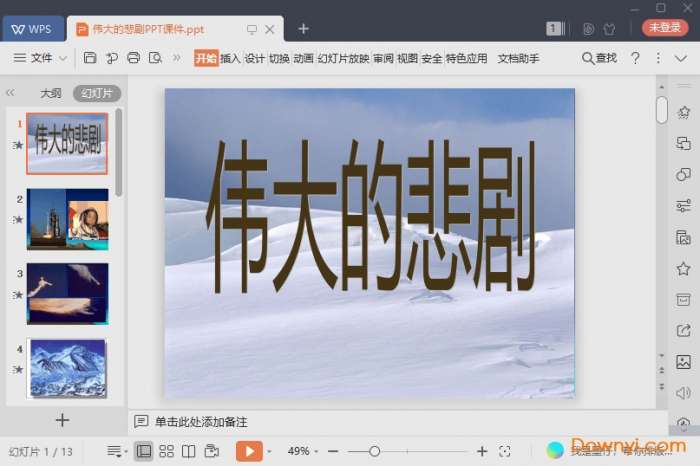Open more options via three-dot icon
700x466 pixels.
click(658, 58)
